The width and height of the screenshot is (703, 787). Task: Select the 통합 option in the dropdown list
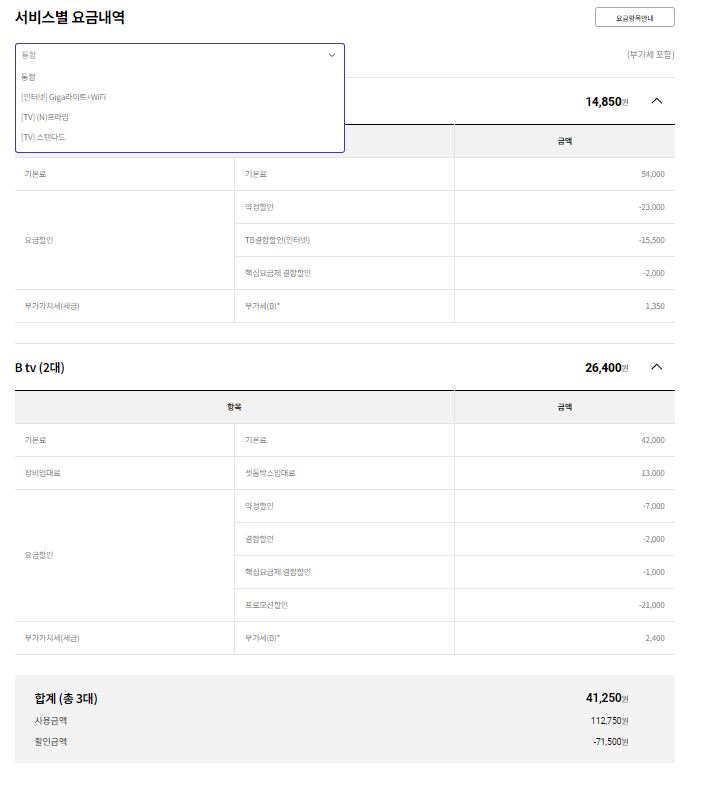tap(28, 77)
